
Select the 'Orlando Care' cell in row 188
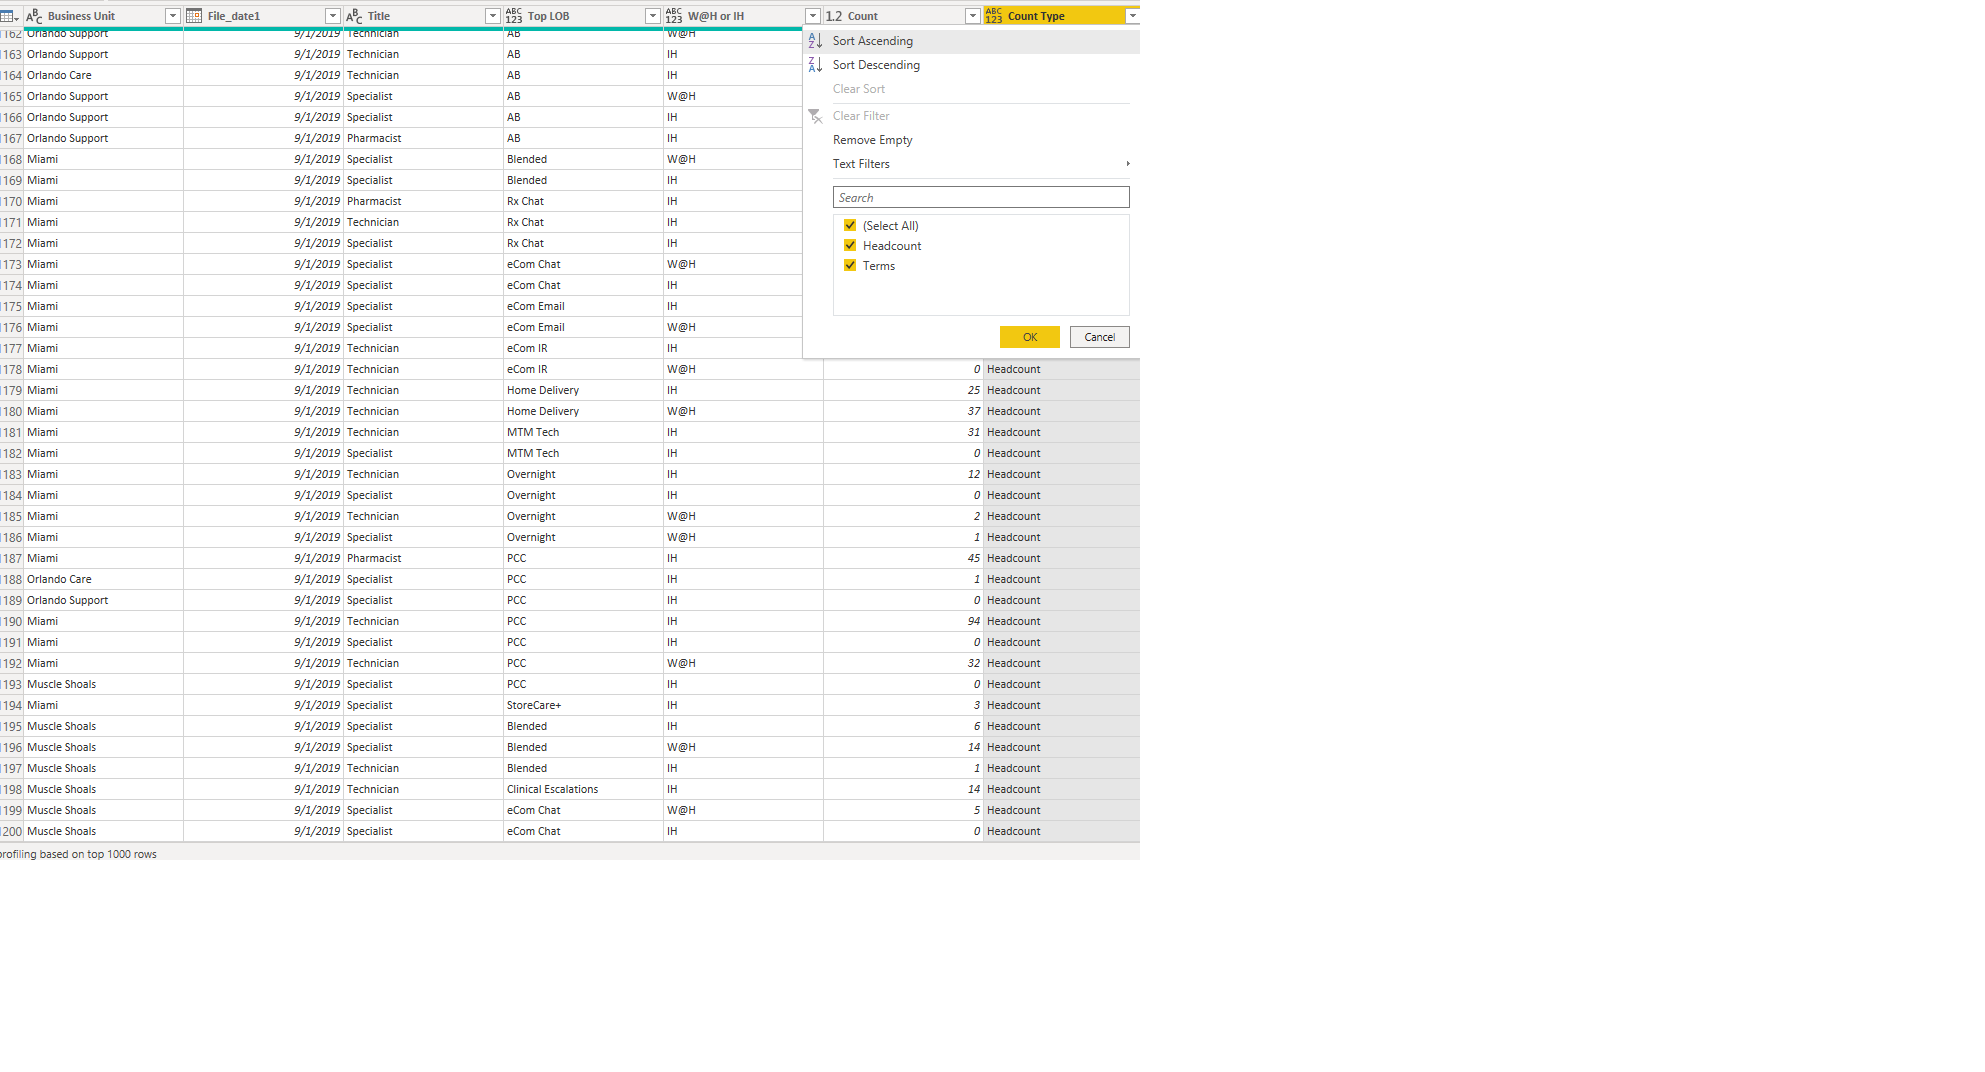103,580
